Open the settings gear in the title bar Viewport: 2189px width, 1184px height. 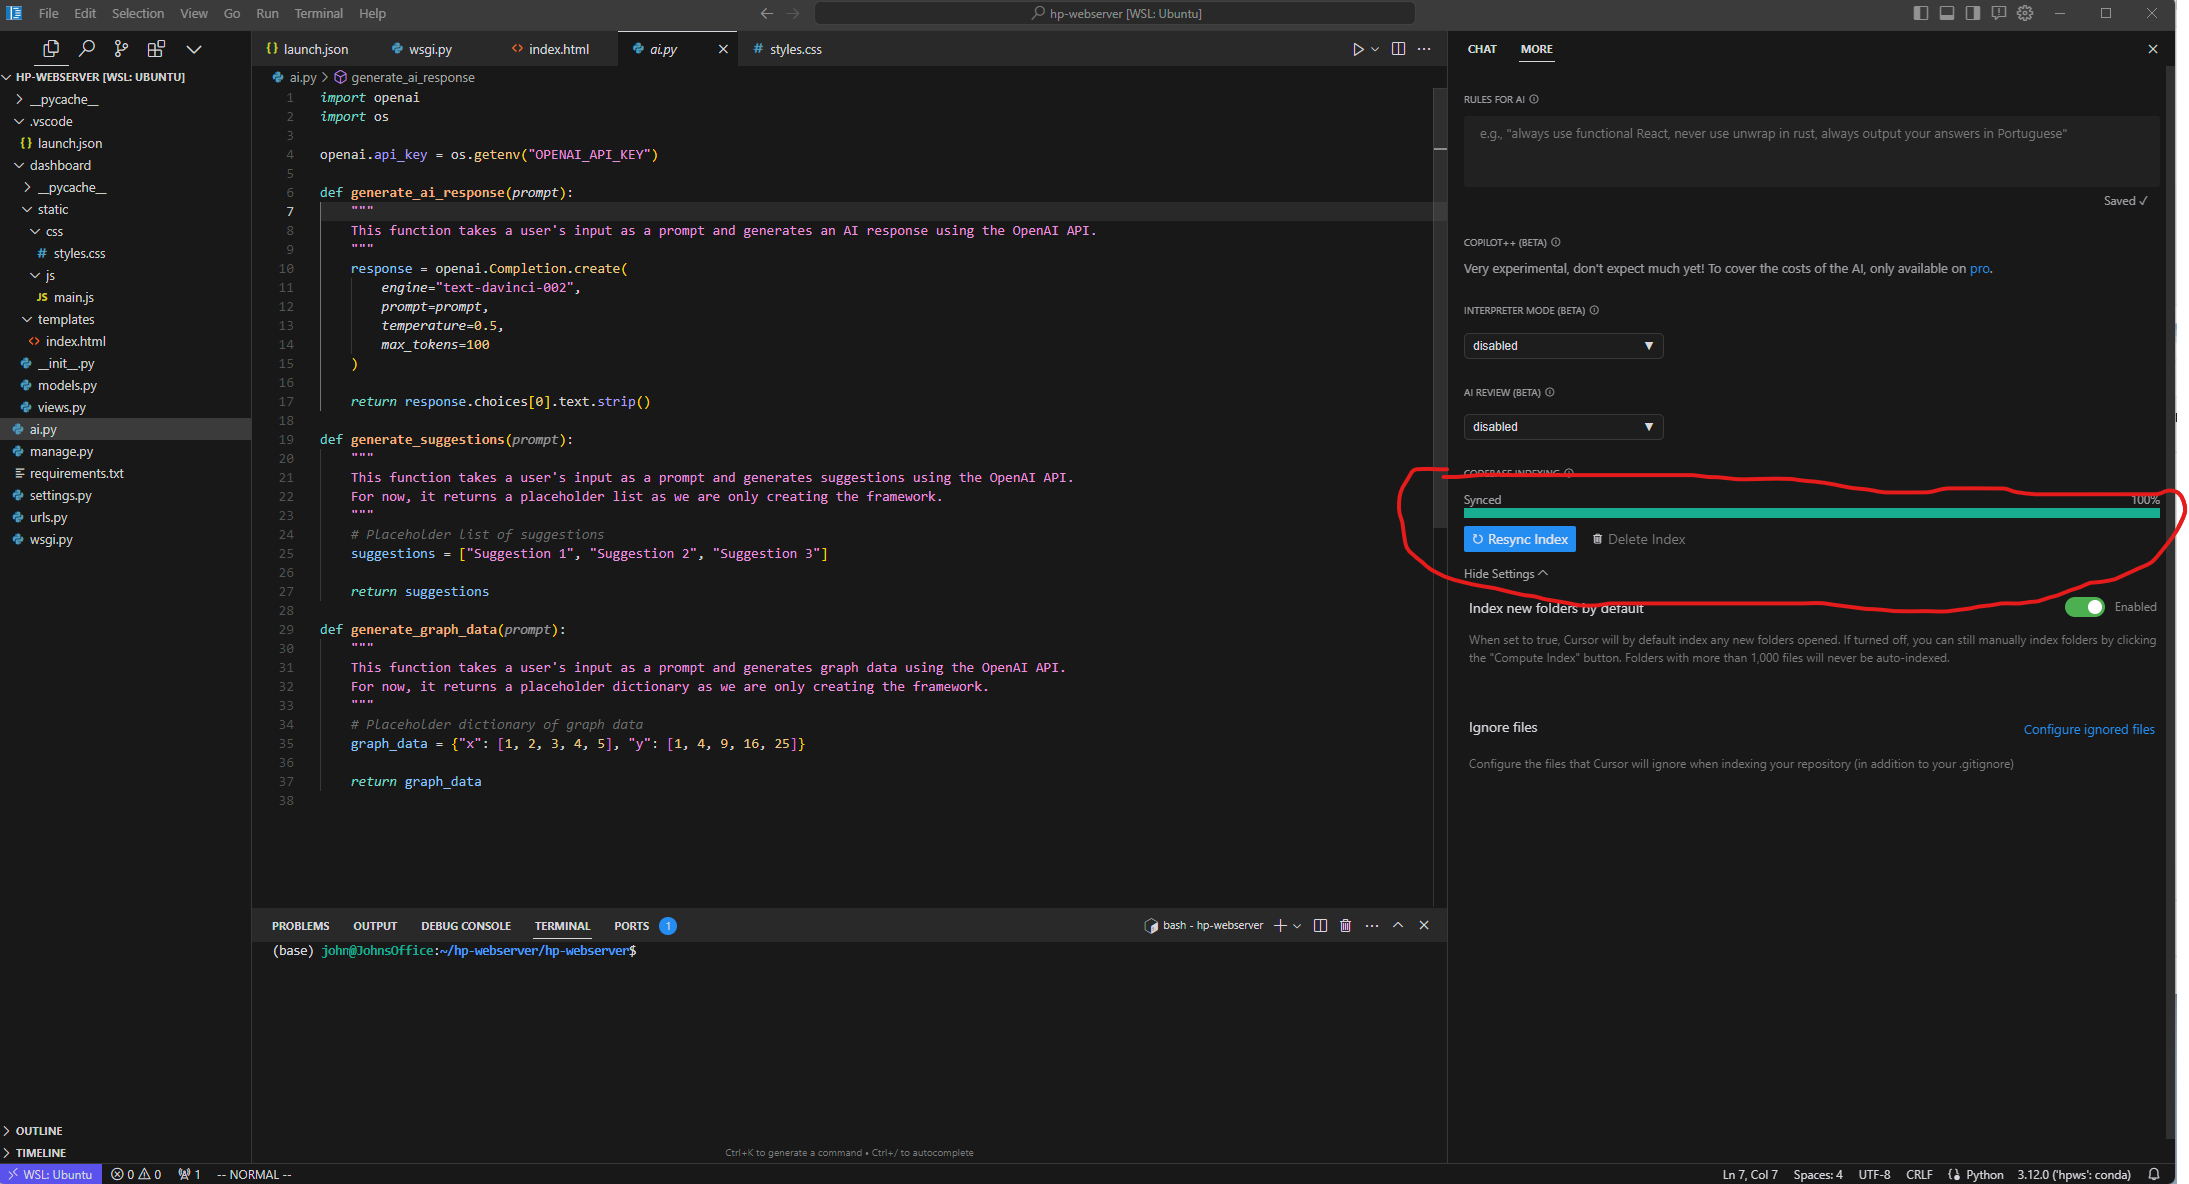pyautogui.click(x=2025, y=13)
